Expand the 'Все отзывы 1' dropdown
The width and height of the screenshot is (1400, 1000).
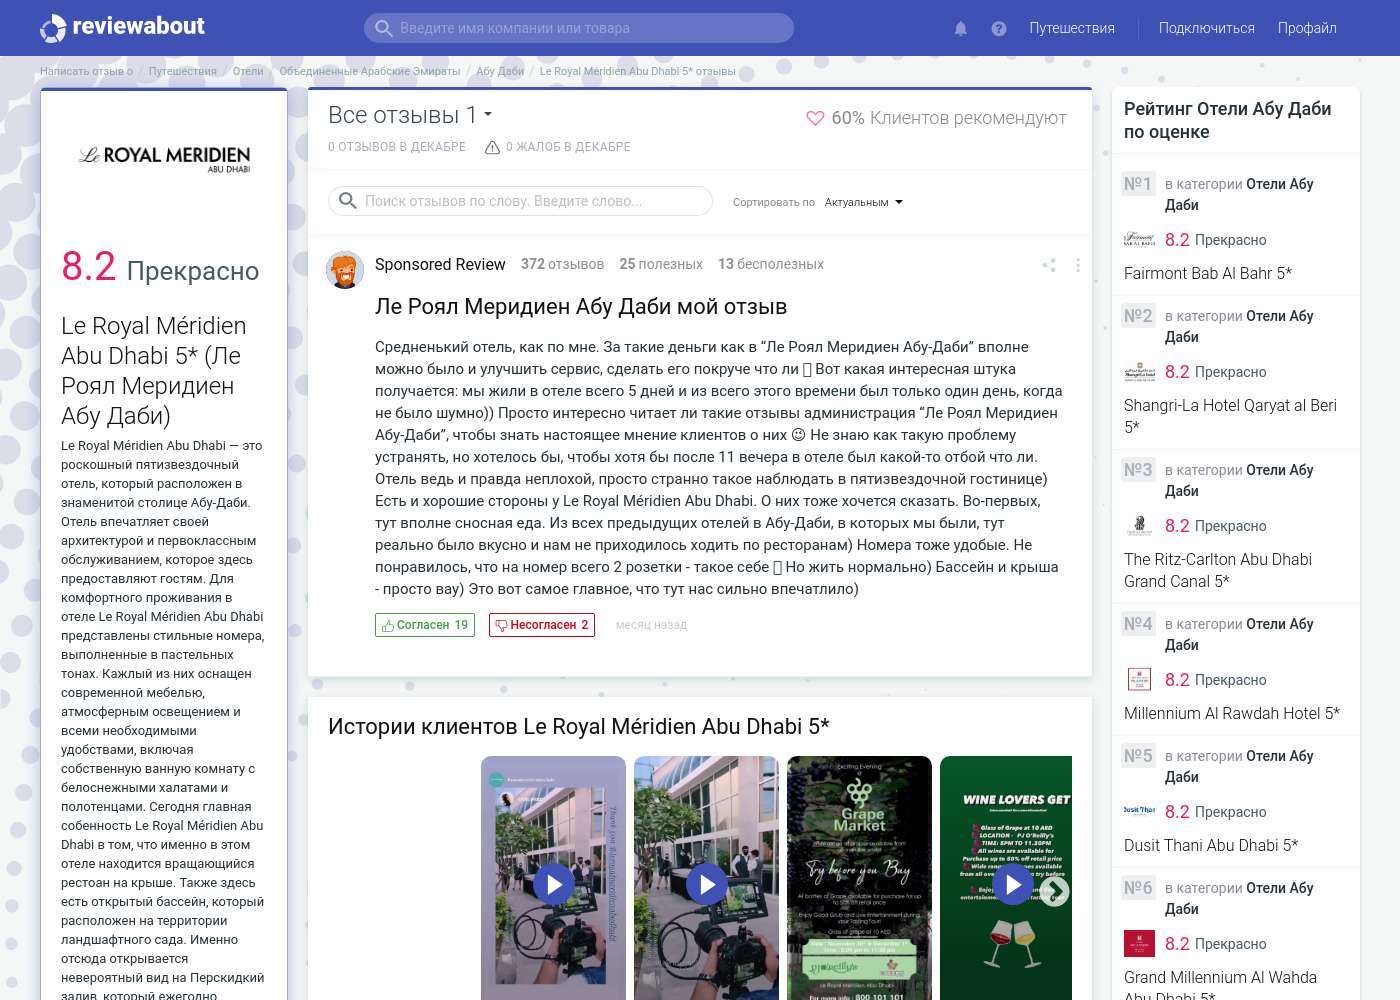(410, 115)
